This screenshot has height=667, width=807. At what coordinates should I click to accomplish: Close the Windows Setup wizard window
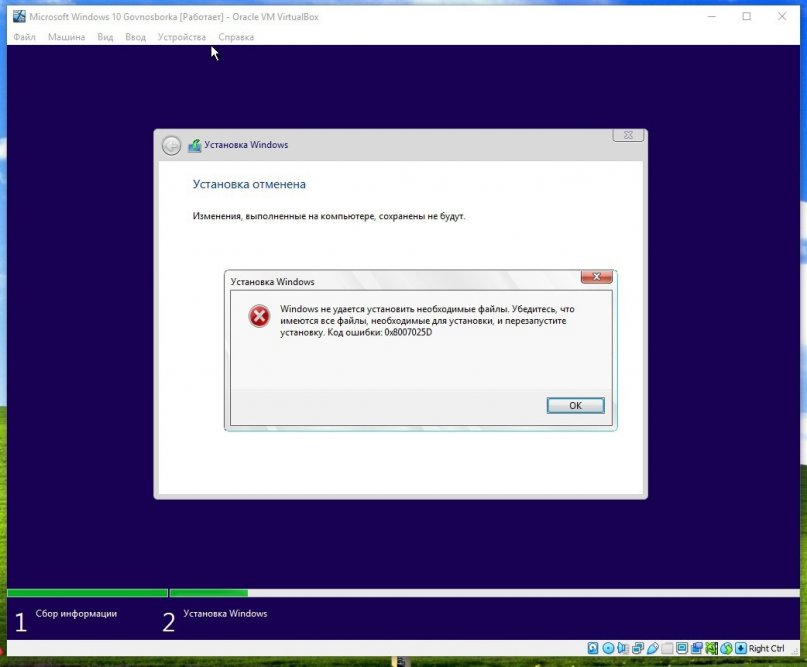point(628,135)
